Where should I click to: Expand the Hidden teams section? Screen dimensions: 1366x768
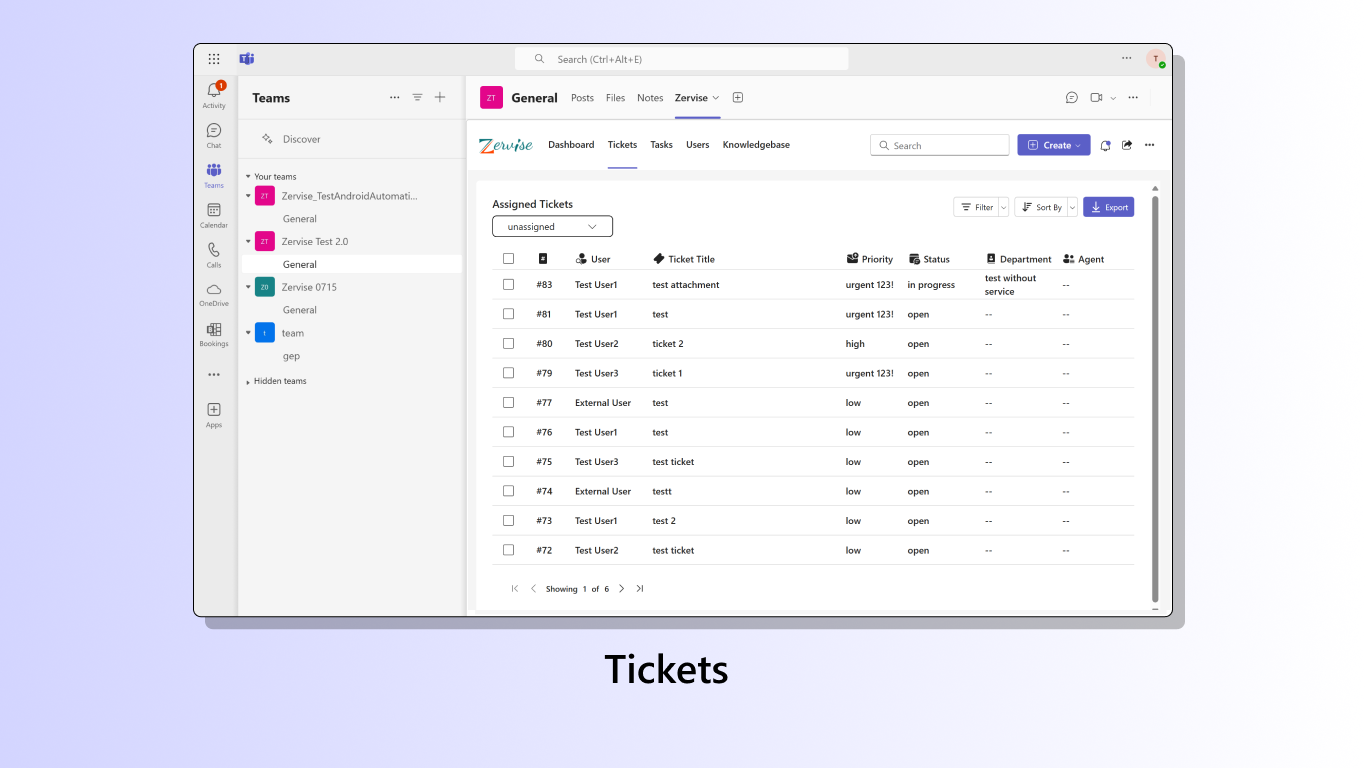coord(249,382)
